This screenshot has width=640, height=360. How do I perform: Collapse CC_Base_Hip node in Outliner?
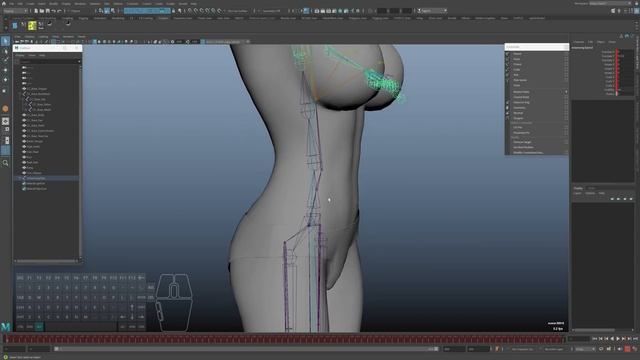coord(24,99)
